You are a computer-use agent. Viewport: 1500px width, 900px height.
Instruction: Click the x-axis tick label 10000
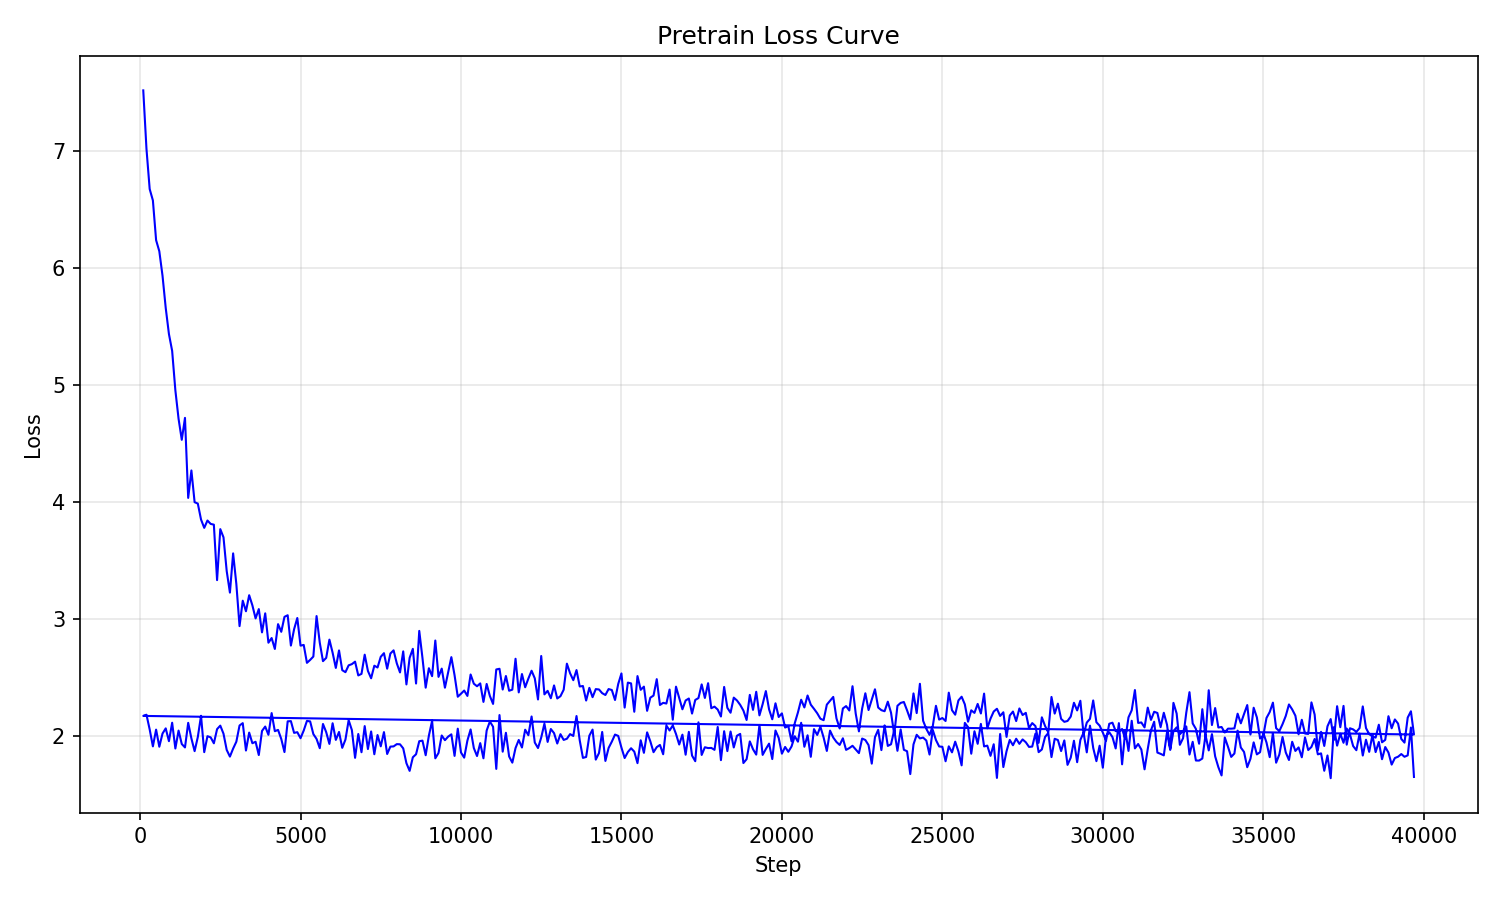tap(460, 834)
